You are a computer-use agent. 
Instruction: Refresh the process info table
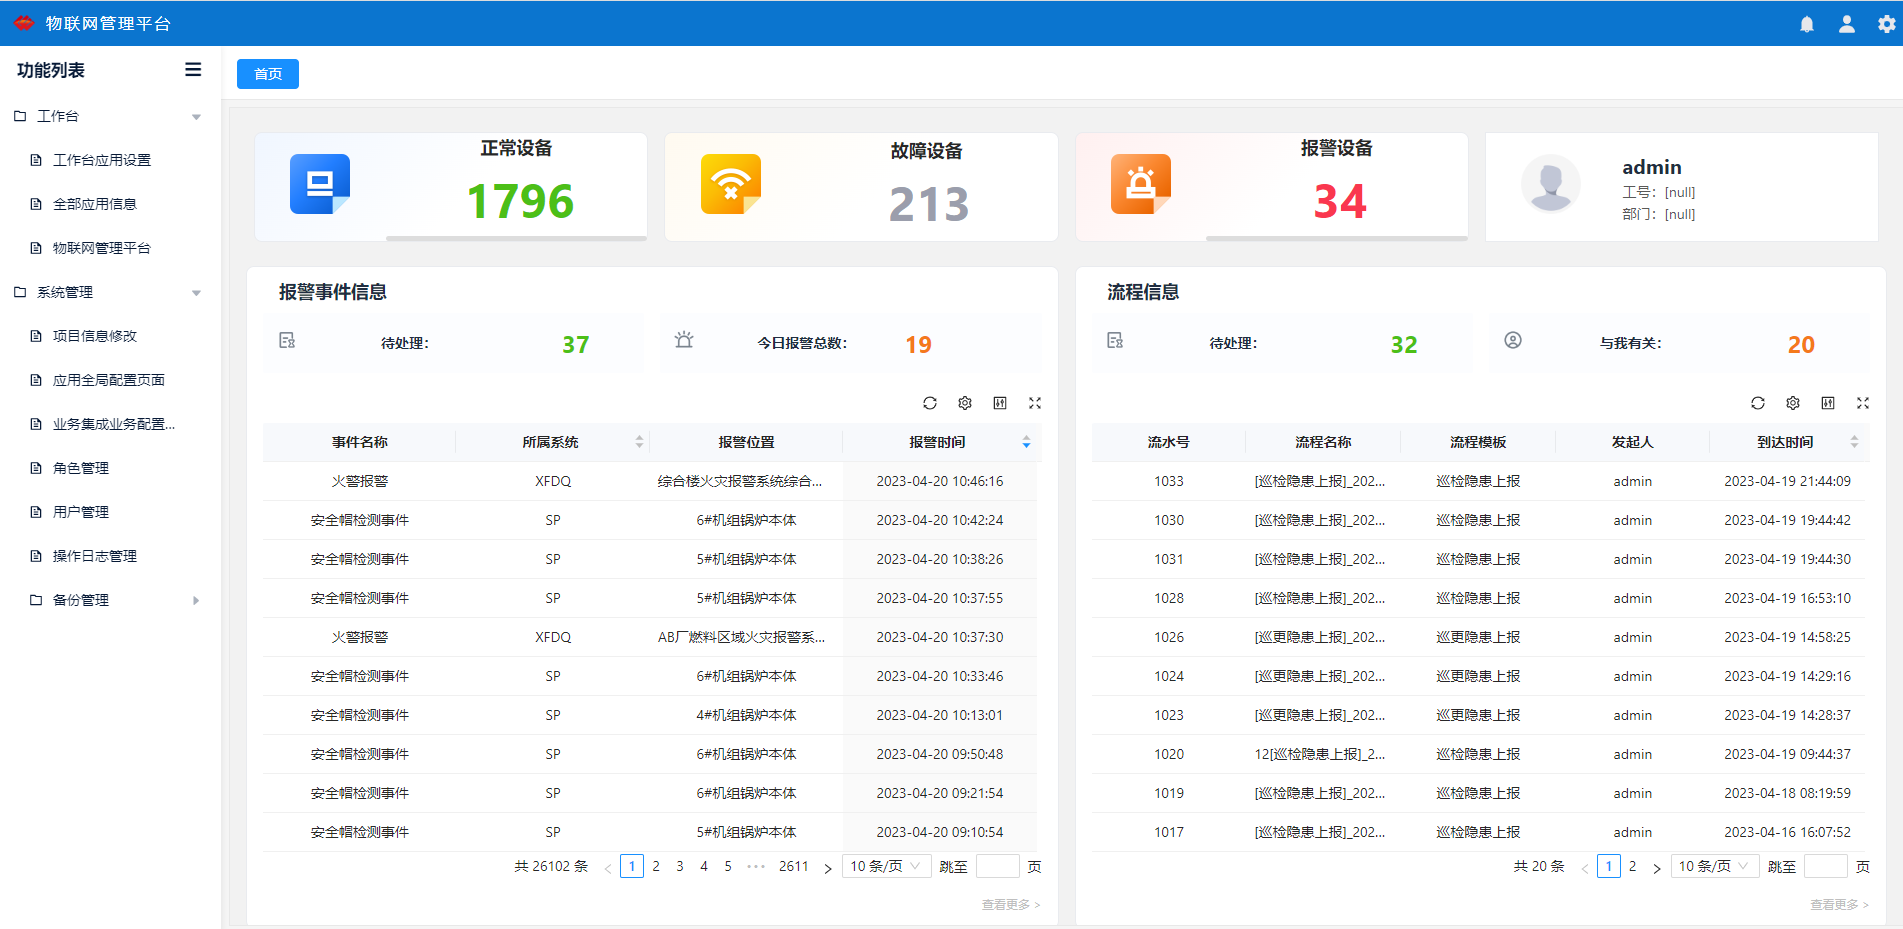pyautogui.click(x=1757, y=403)
